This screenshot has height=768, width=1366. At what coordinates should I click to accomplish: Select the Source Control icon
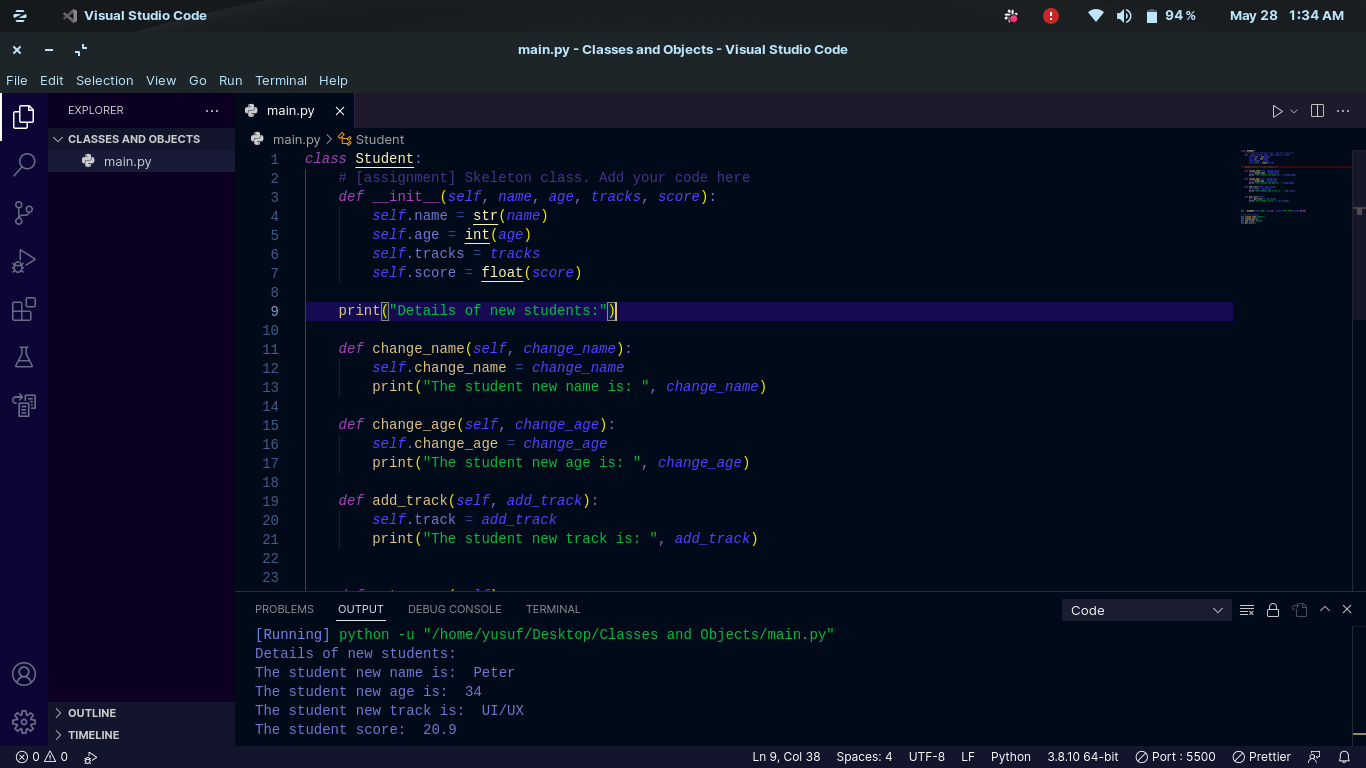click(24, 212)
